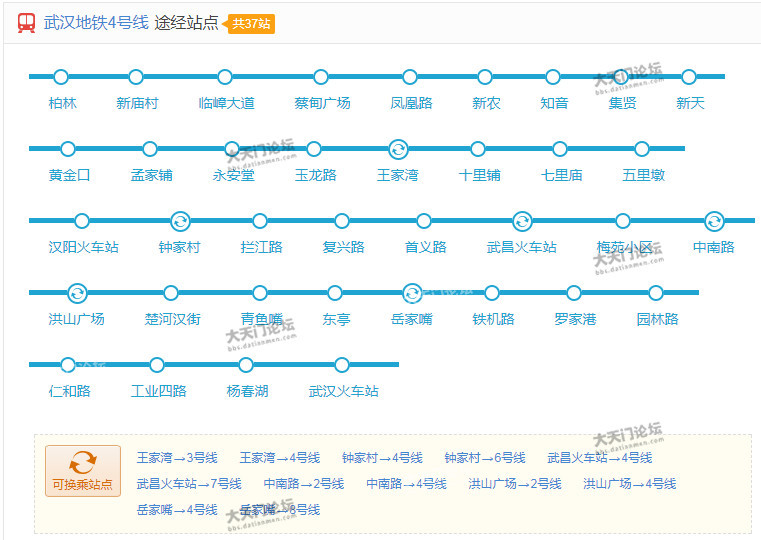Image resolution: width=761 pixels, height=540 pixels.
Task: Click the transfer icon above 岳家嘴 station
Action: click(x=412, y=293)
